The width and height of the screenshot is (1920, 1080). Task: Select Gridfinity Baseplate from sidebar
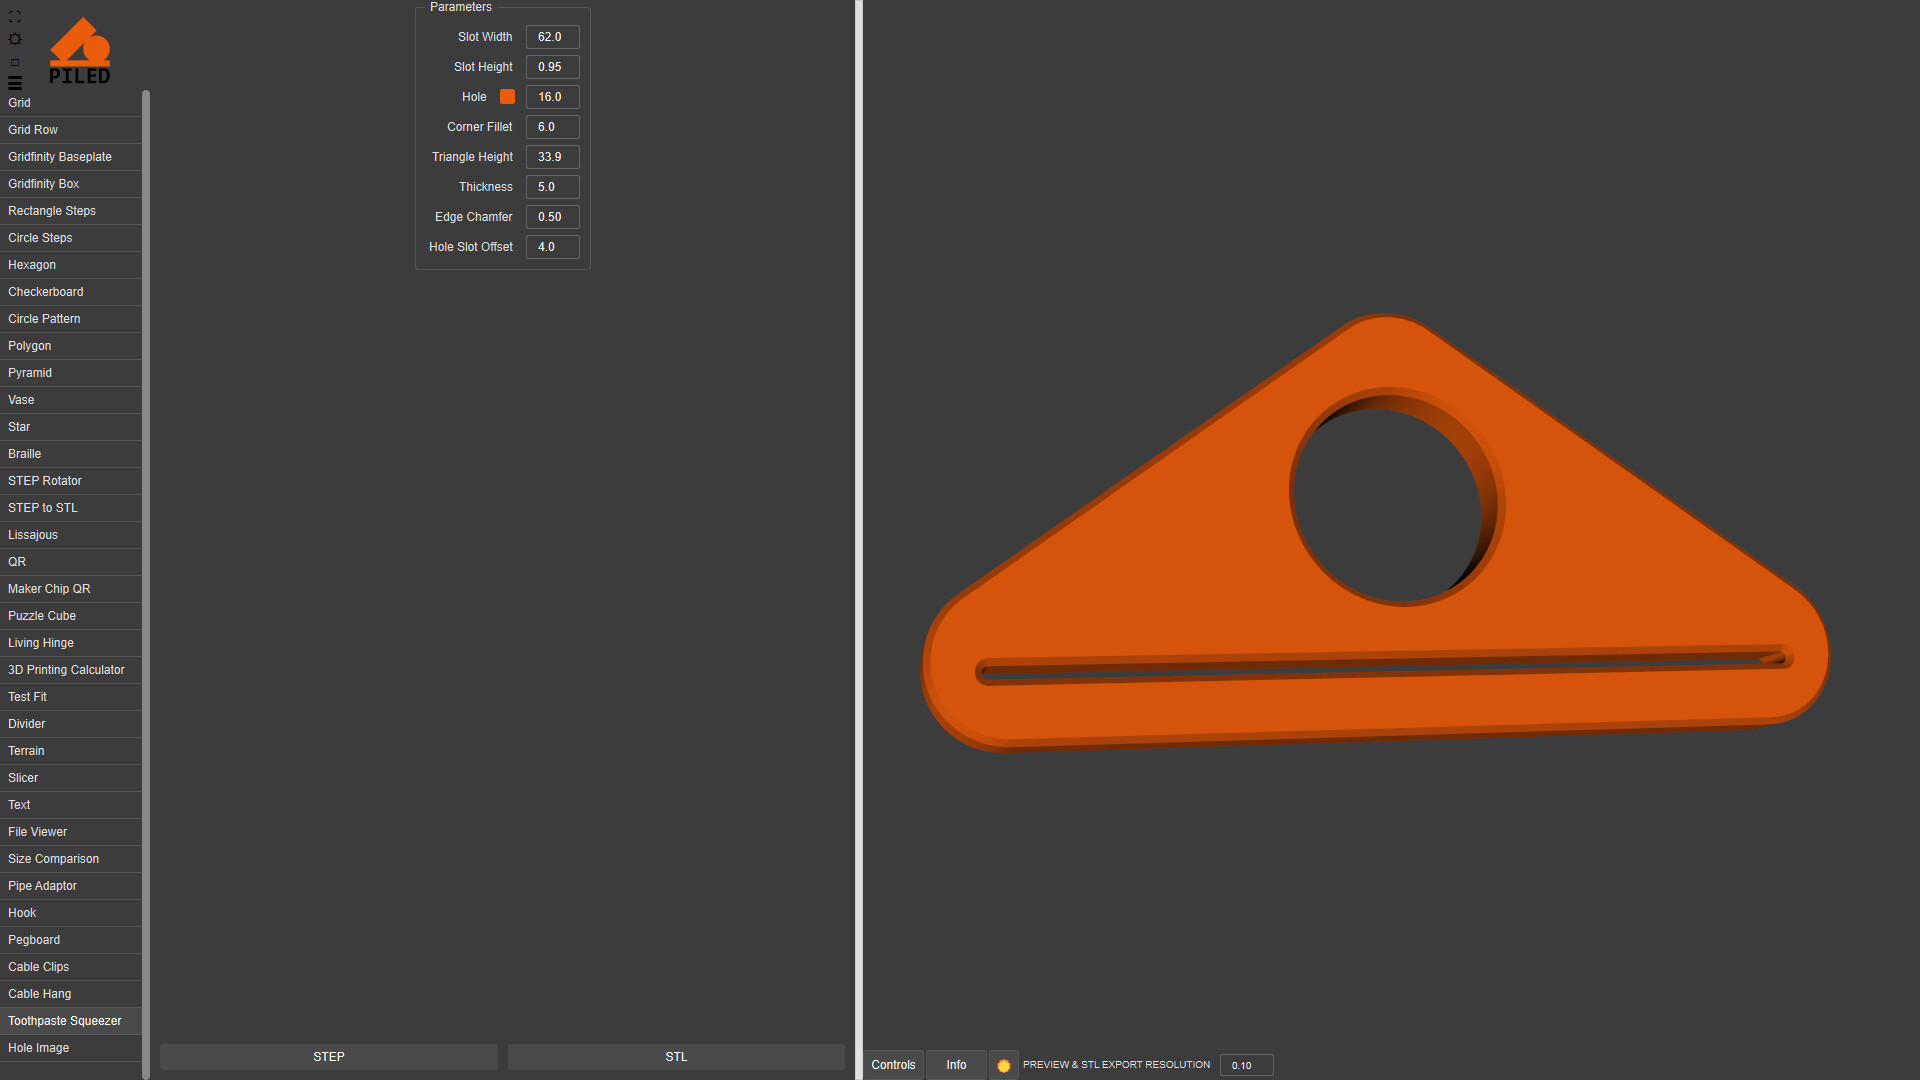[x=60, y=157]
